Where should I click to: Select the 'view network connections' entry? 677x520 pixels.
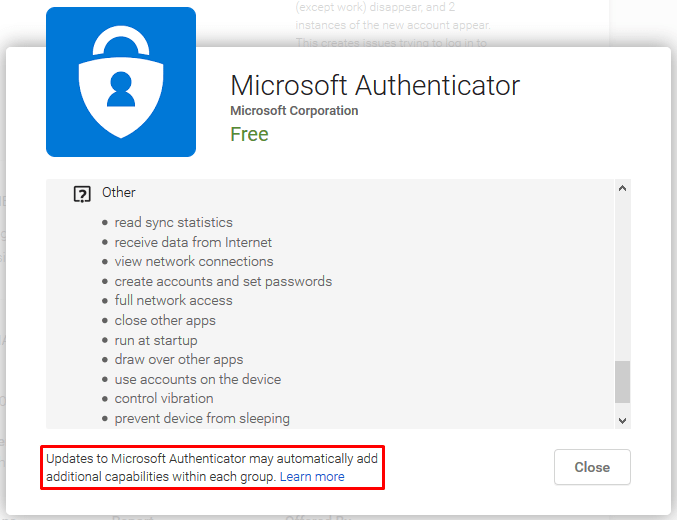193,261
